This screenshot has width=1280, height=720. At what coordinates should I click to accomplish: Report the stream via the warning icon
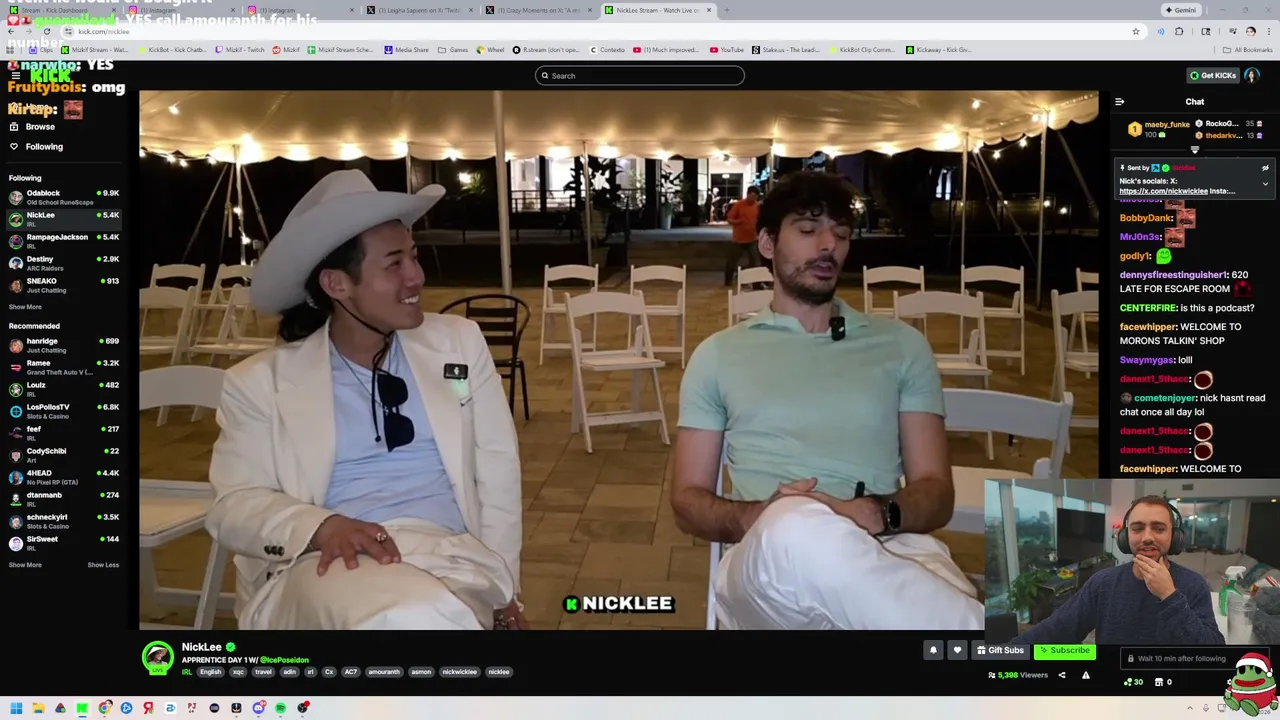point(1086,675)
